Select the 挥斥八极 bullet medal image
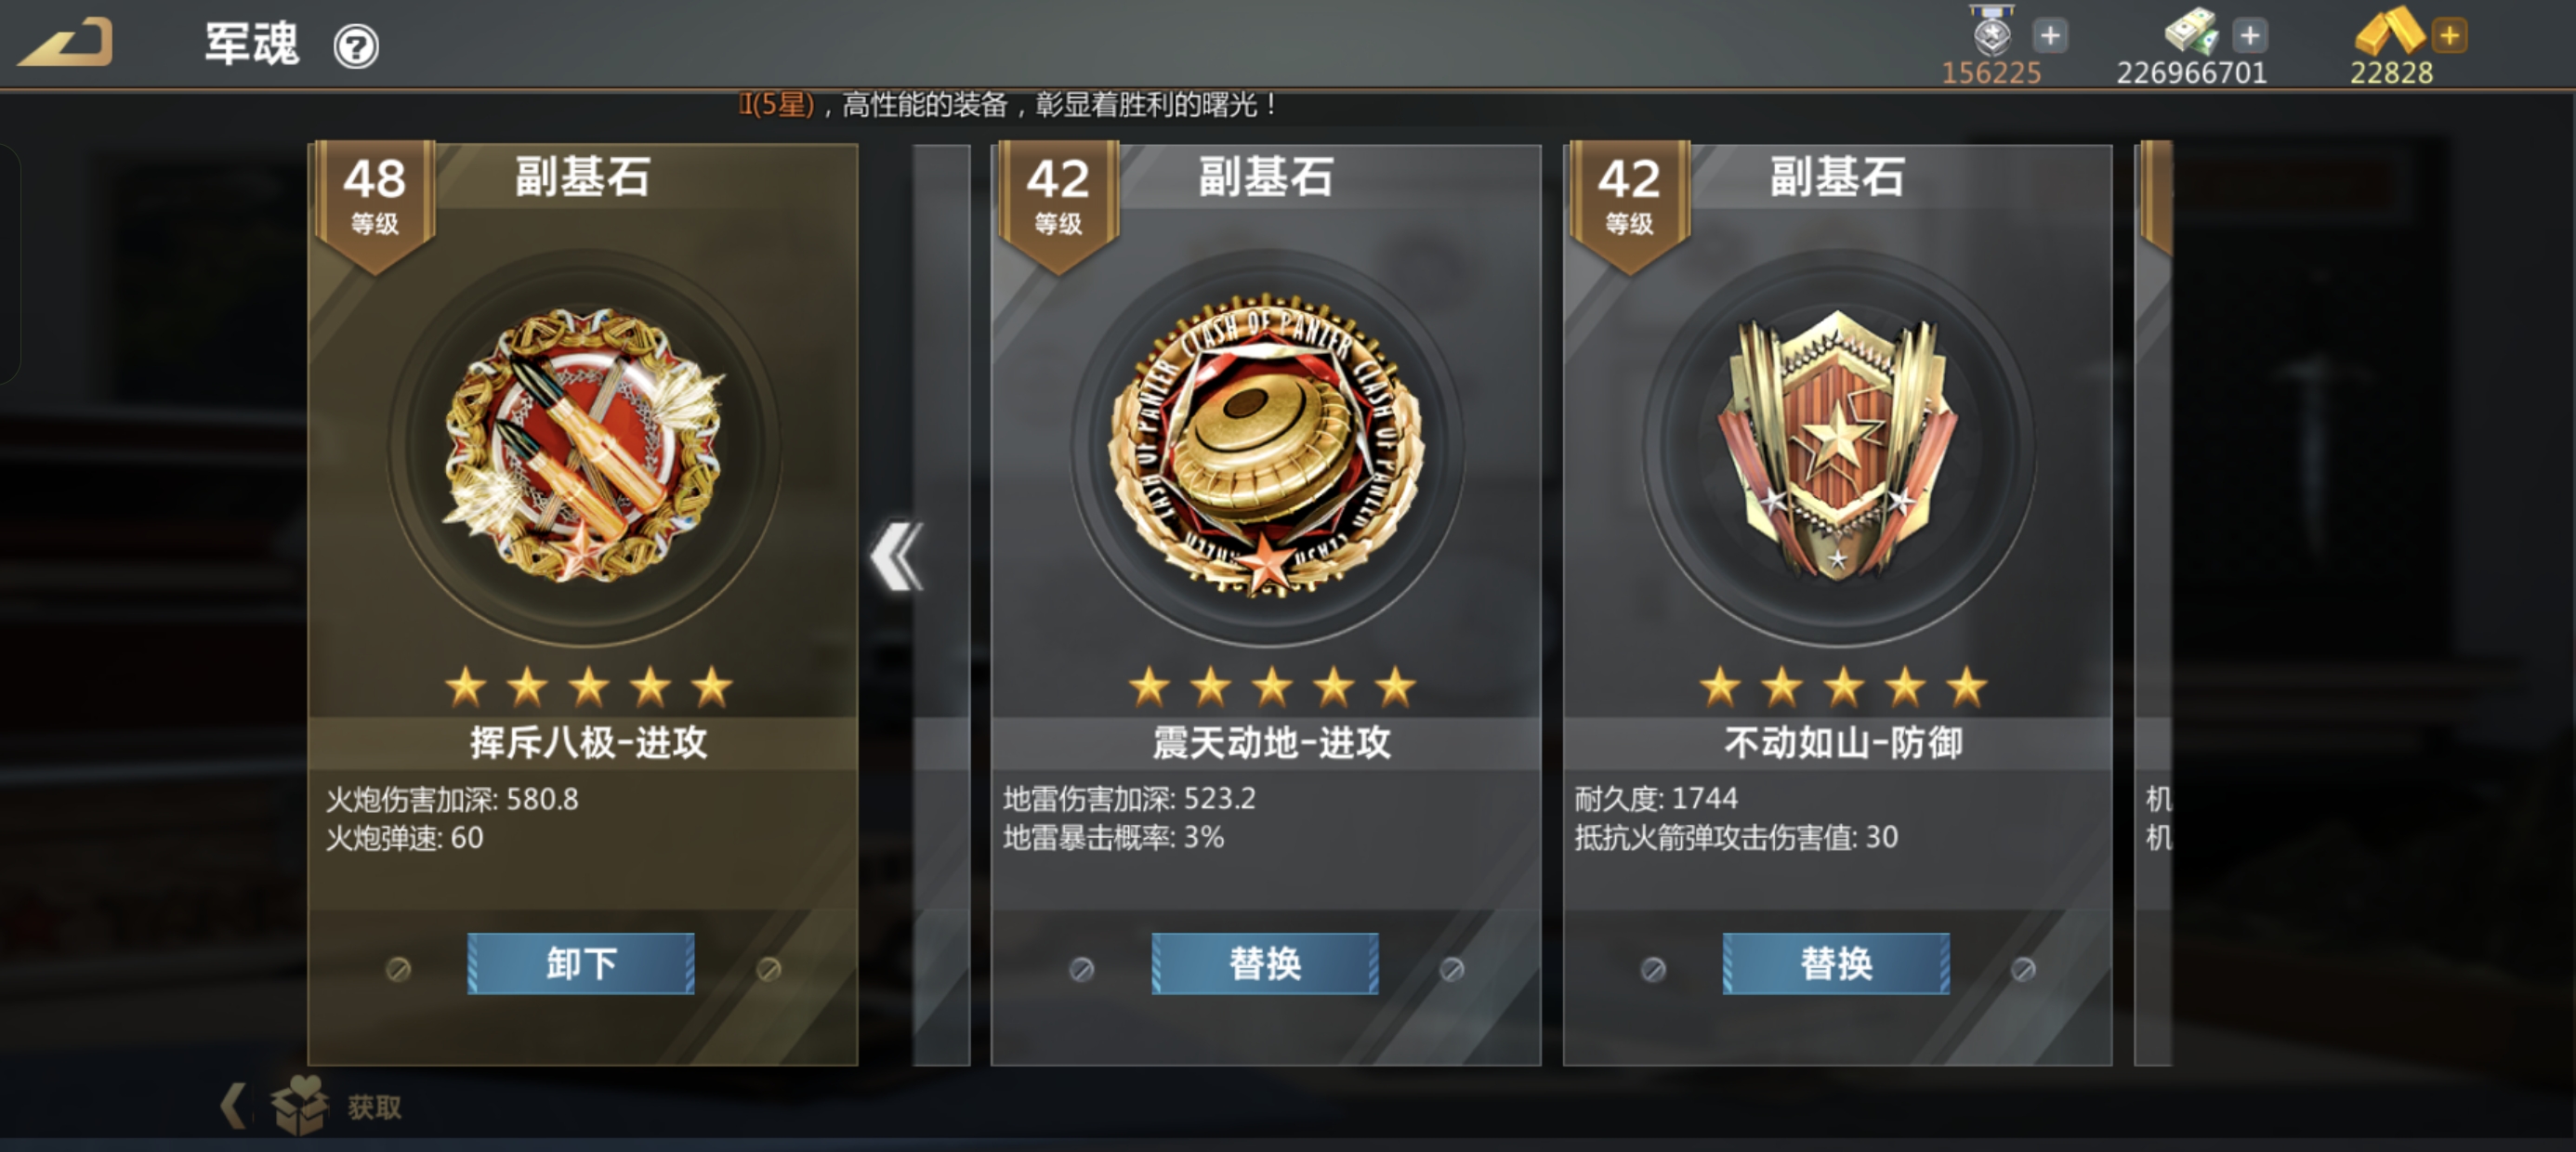 (x=585, y=446)
